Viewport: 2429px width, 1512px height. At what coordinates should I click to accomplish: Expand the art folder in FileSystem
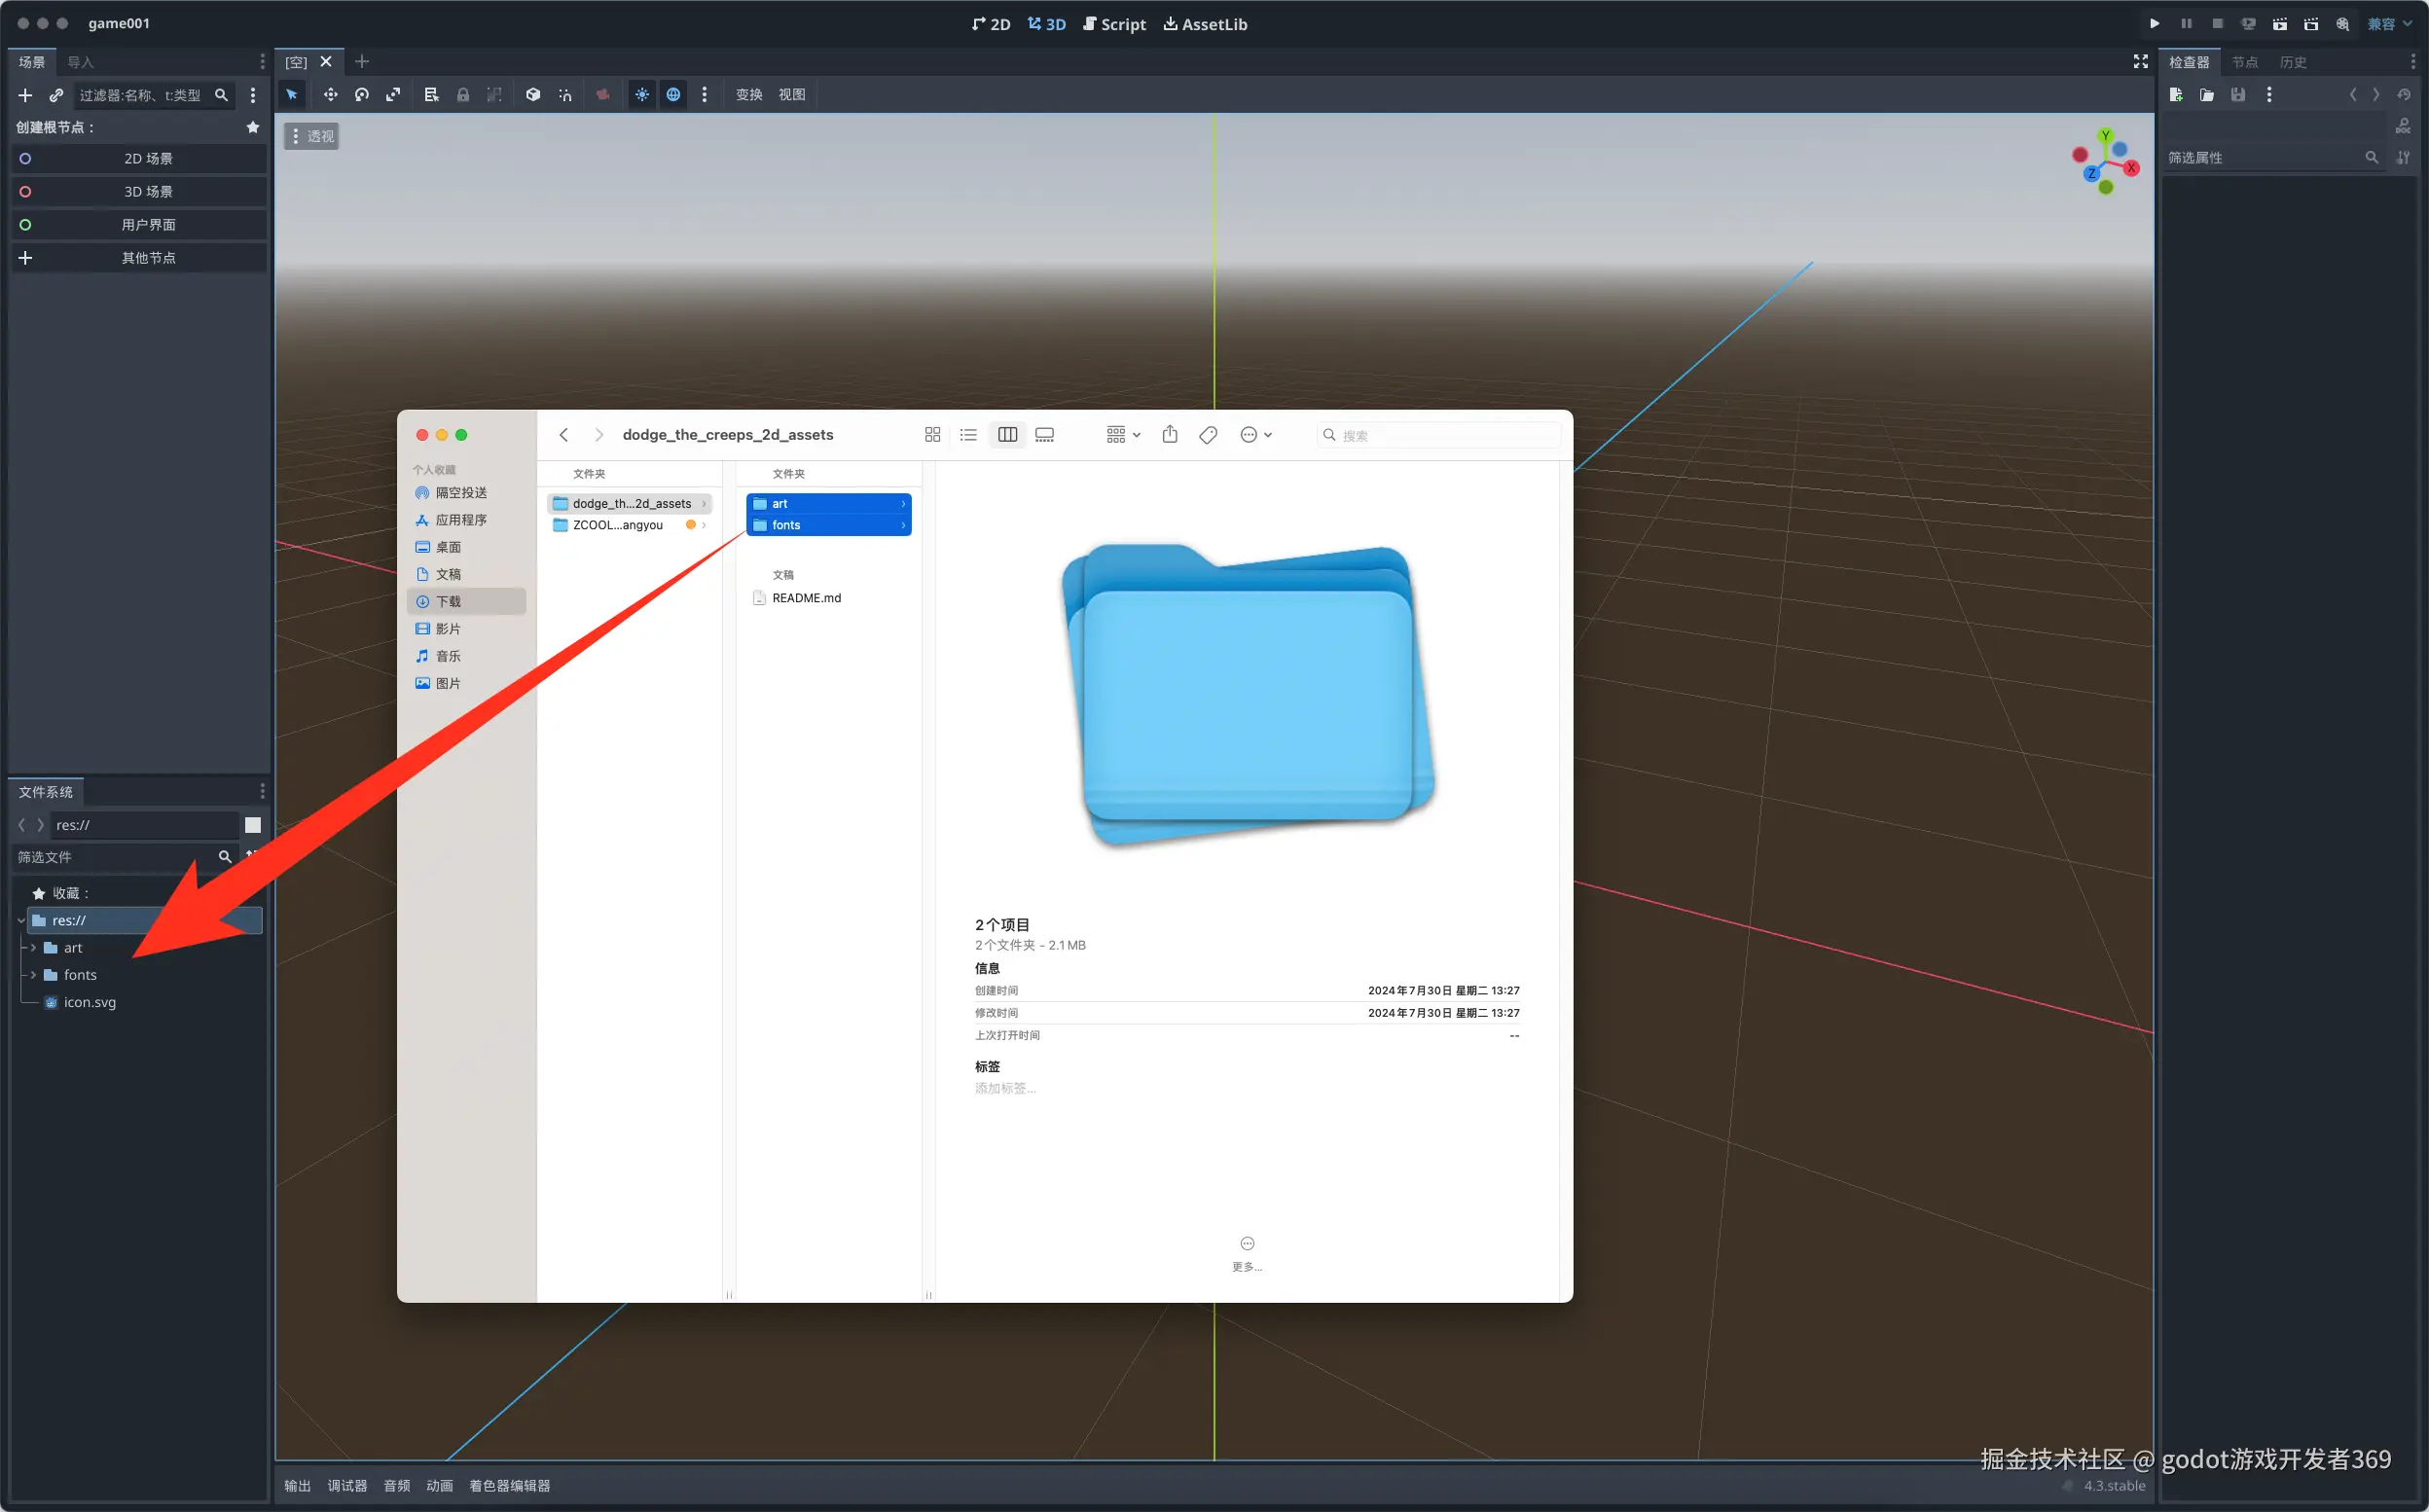tap(33, 947)
